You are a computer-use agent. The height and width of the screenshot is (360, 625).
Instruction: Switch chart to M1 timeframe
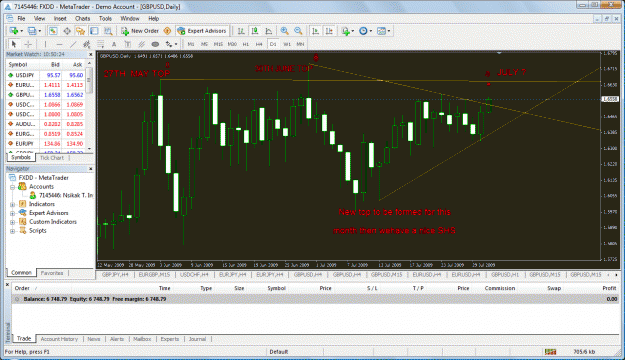(x=191, y=44)
